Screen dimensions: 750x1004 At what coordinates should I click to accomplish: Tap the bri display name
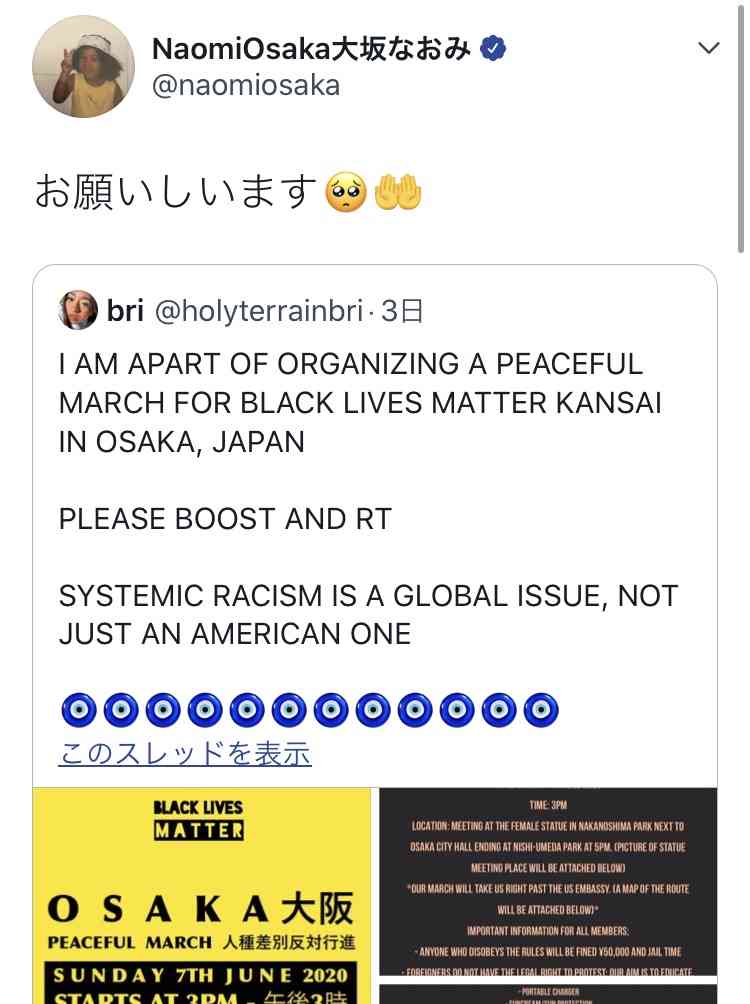click(125, 311)
